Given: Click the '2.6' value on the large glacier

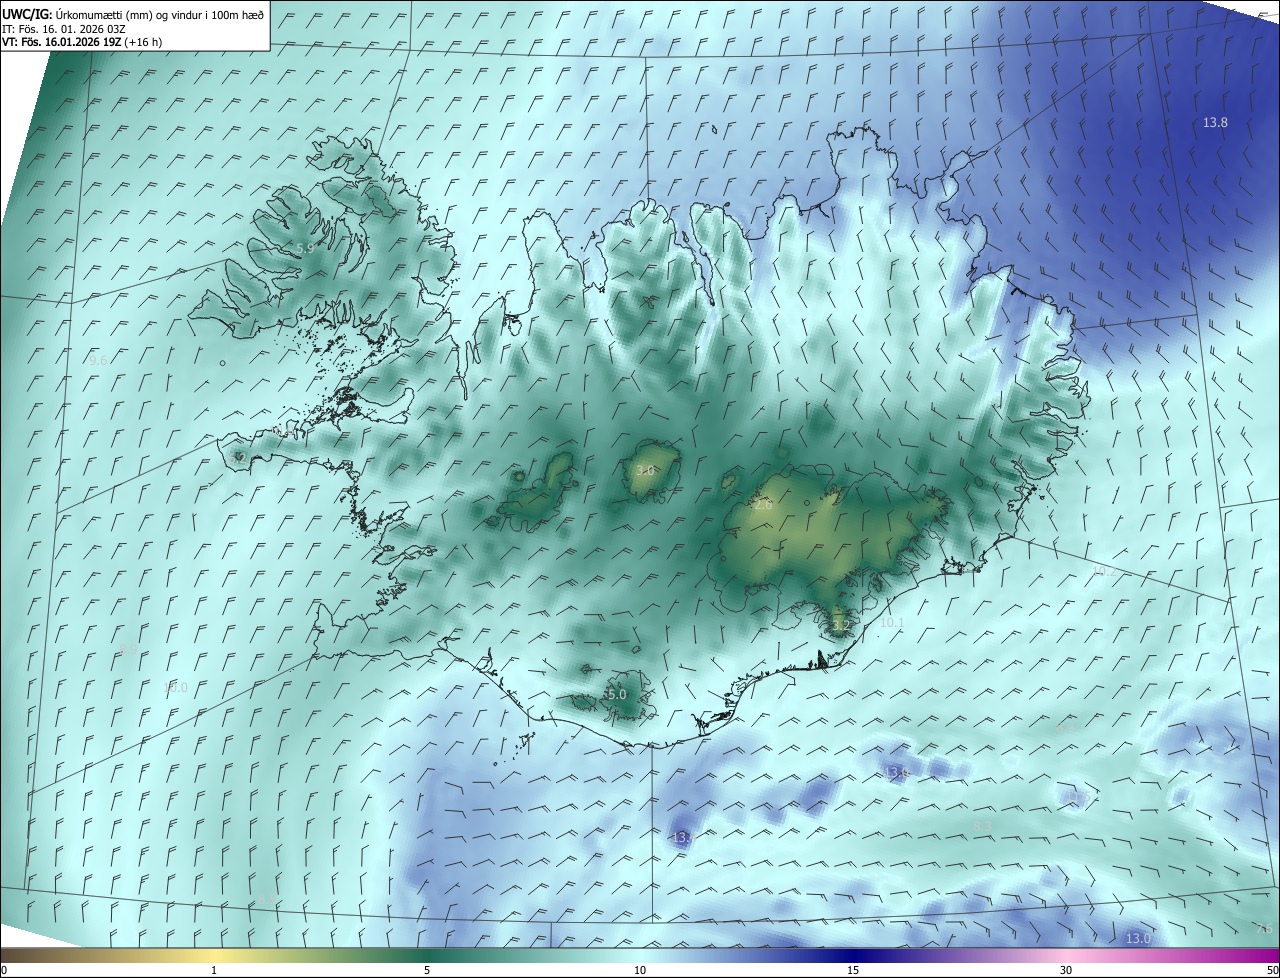Looking at the screenshot, I should [763, 506].
